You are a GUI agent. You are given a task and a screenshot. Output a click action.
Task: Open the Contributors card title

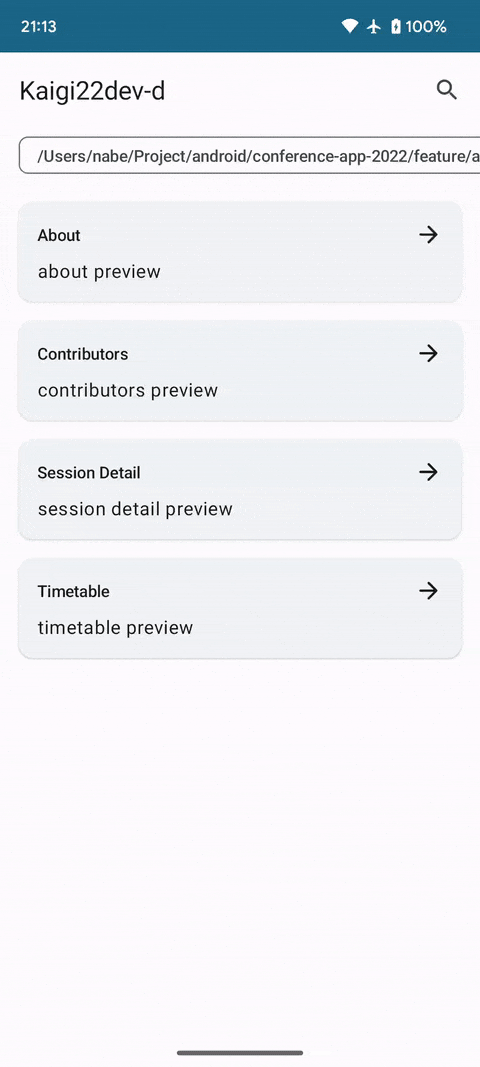(x=82, y=354)
